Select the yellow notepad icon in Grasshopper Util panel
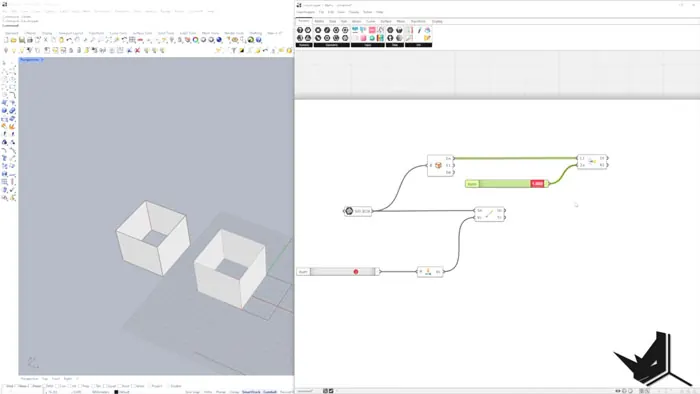The width and height of the screenshot is (700, 394). [427, 38]
